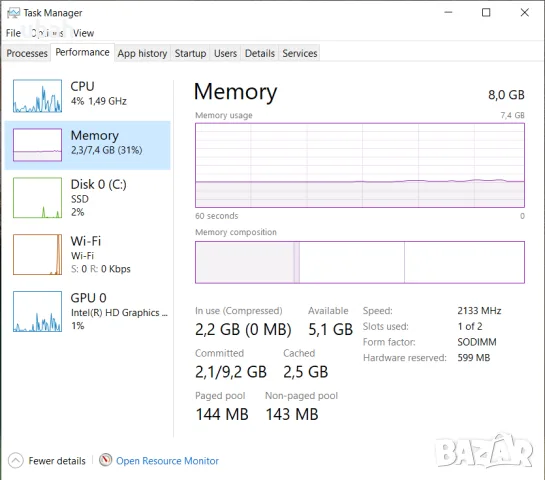
Task: Click the Memory composition bar
Action: [x=360, y=262]
